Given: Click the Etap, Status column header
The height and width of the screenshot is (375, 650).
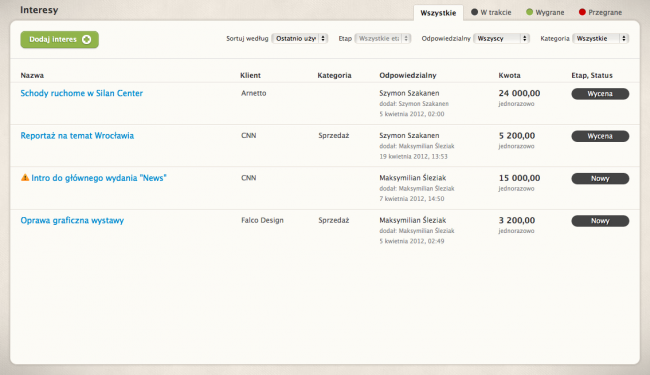Looking at the screenshot, I should point(592,75).
